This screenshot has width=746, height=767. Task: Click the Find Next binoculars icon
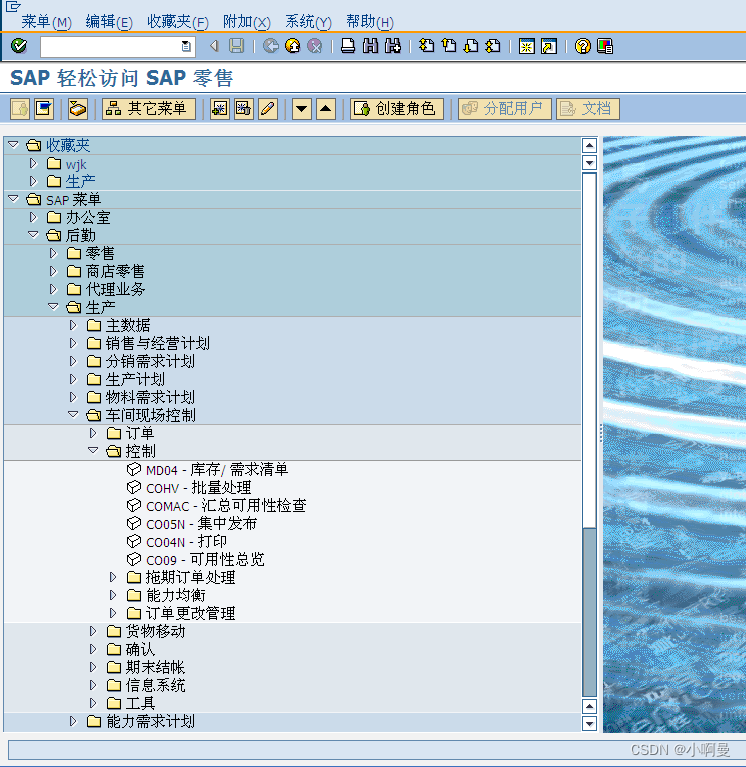coord(393,46)
